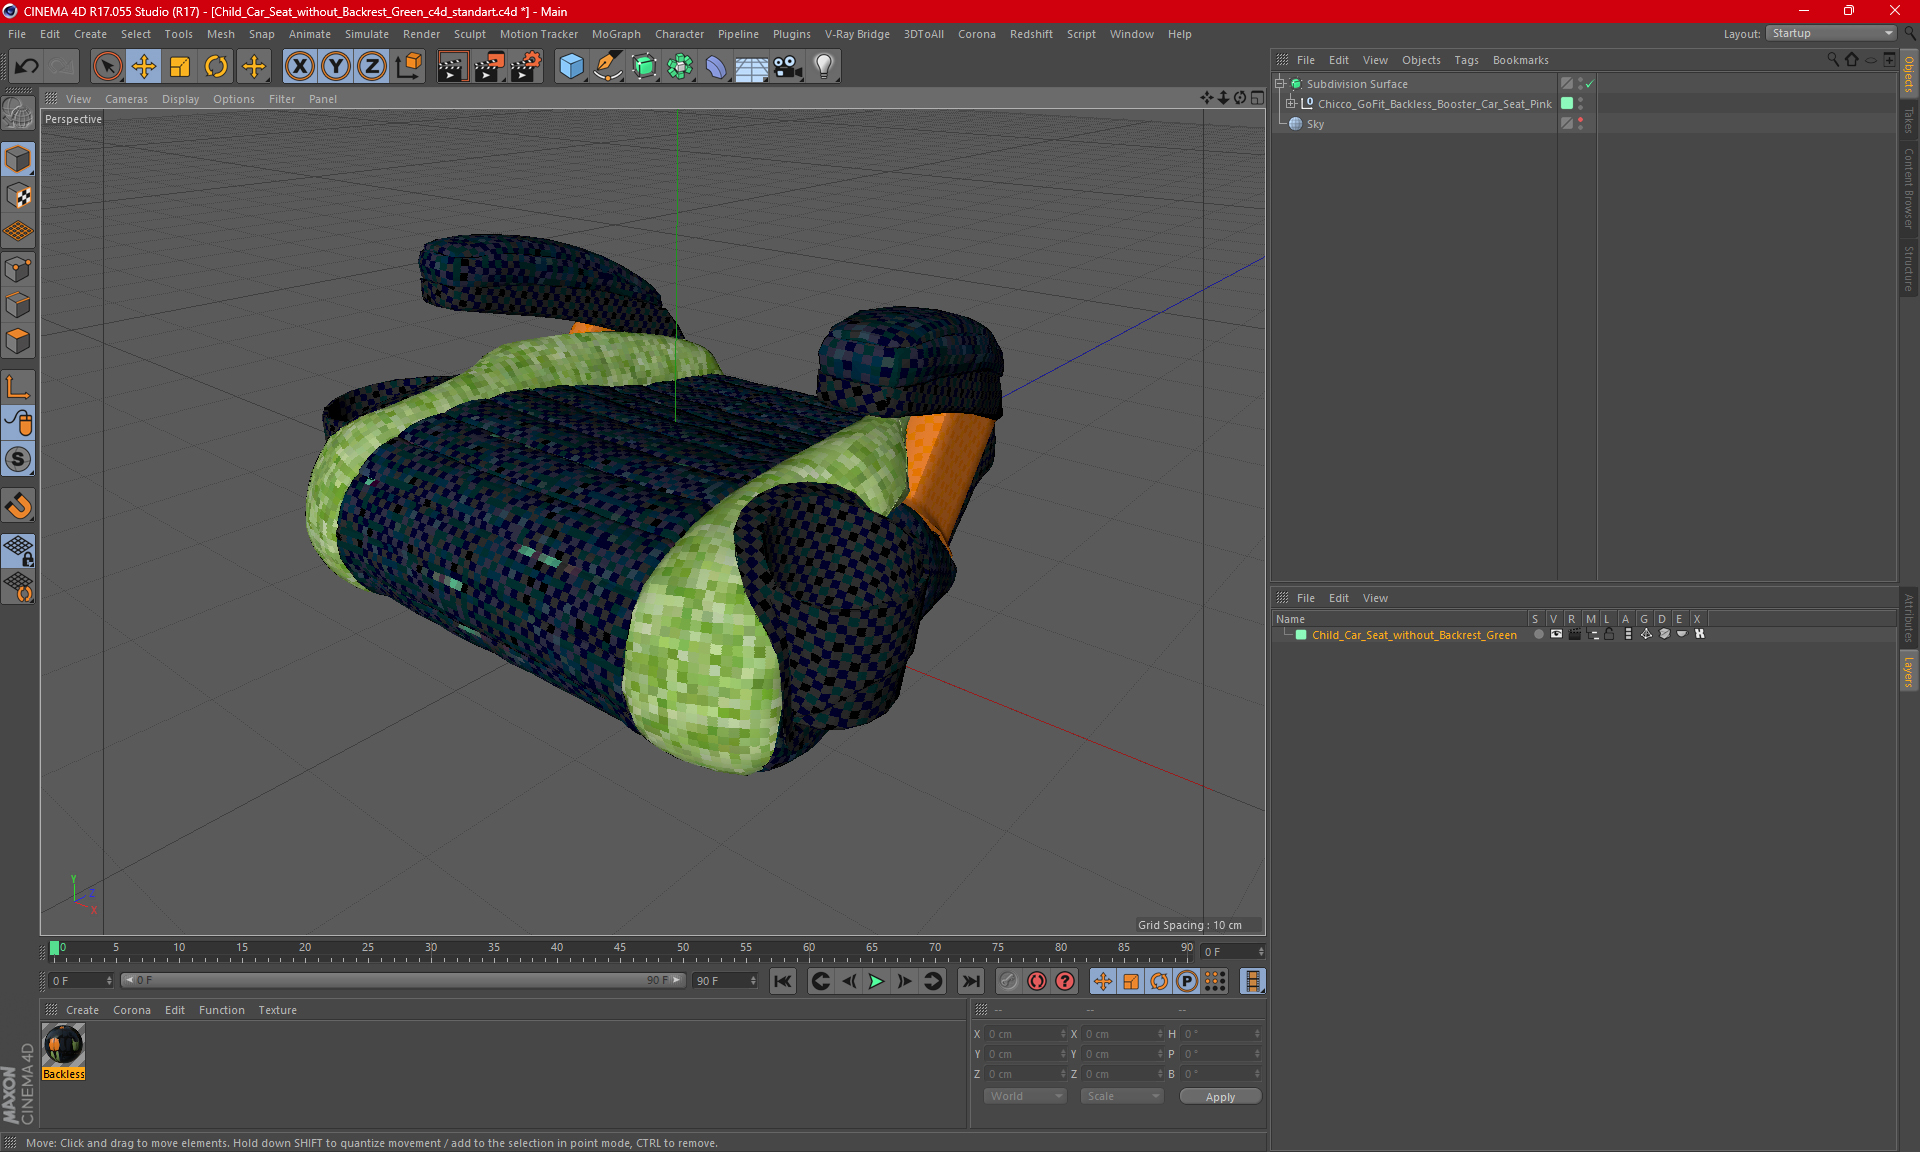Click the Function tab in bottom panel

tap(221, 1009)
